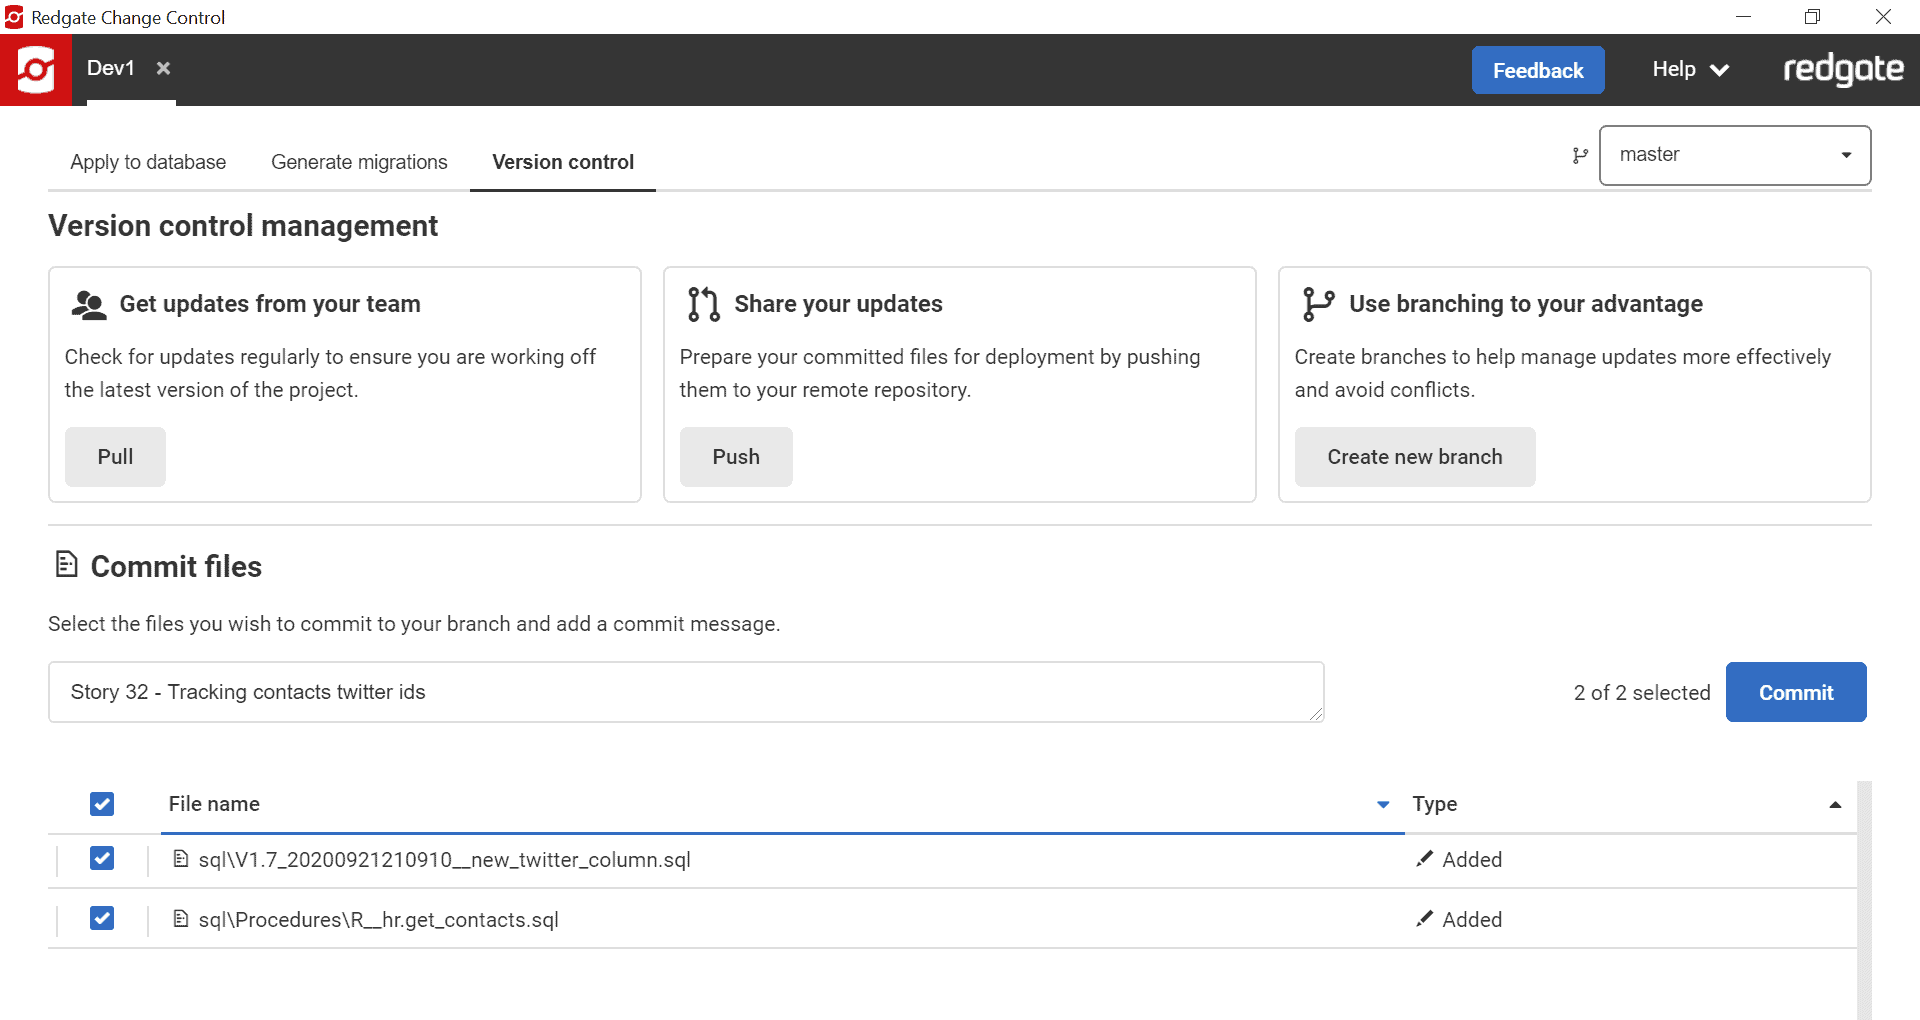Click the pull-request icon by Share your updates

pyautogui.click(x=704, y=304)
